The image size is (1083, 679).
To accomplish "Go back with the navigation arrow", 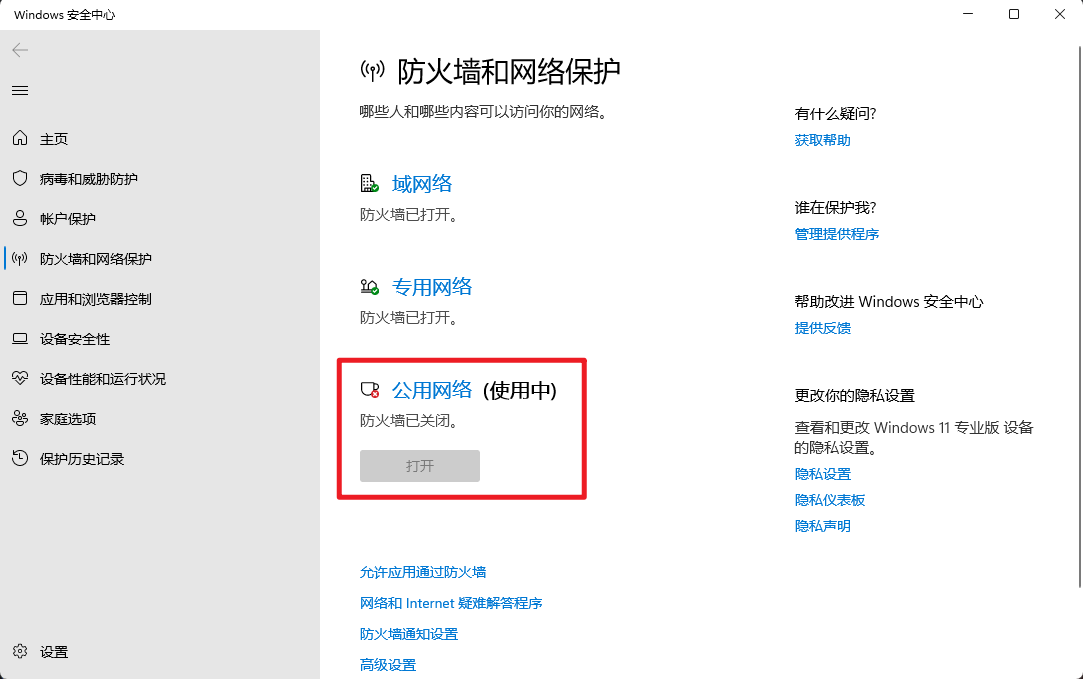I will 19,49.
